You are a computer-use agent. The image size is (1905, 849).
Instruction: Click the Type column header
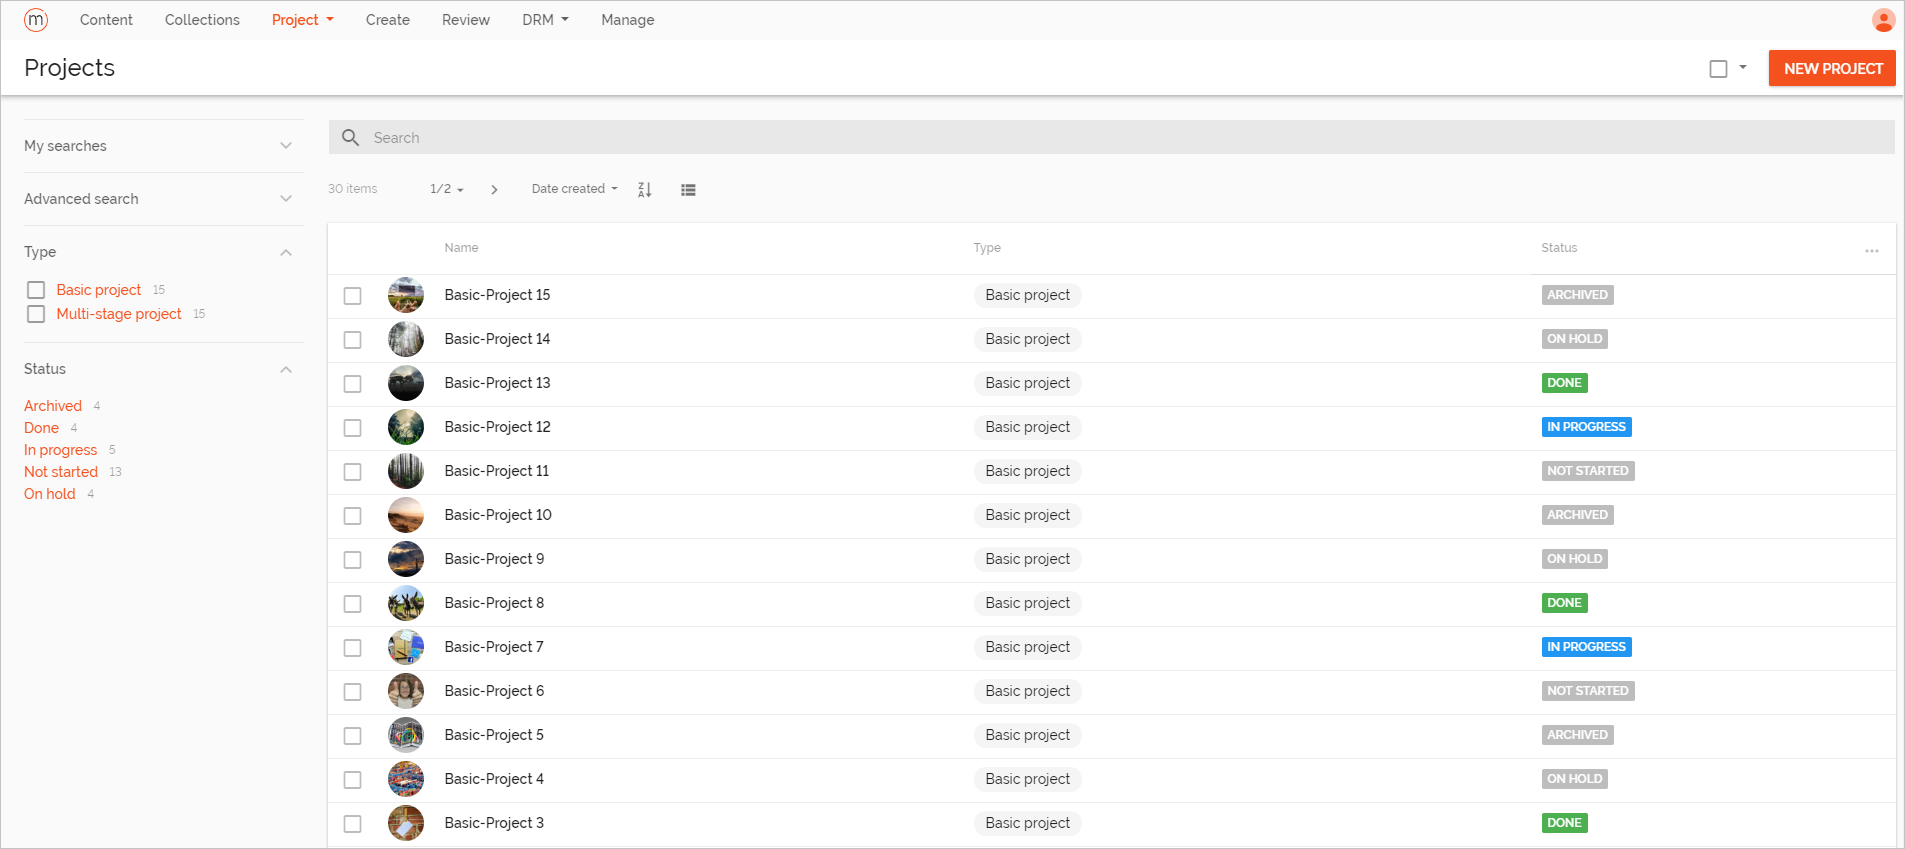point(987,248)
